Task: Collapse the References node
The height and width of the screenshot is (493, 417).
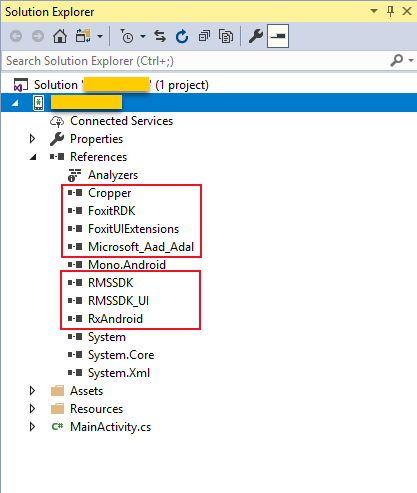Action: click(x=33, y=157)
